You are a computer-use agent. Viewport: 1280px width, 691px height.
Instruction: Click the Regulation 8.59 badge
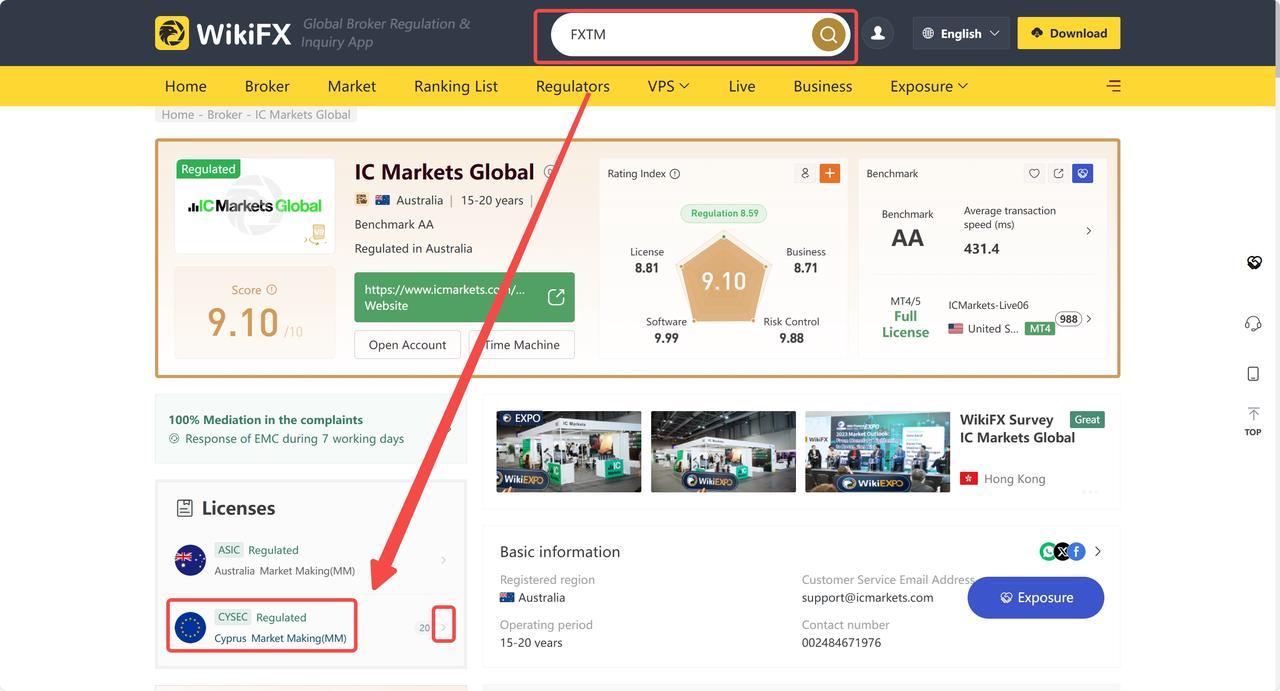724,213
